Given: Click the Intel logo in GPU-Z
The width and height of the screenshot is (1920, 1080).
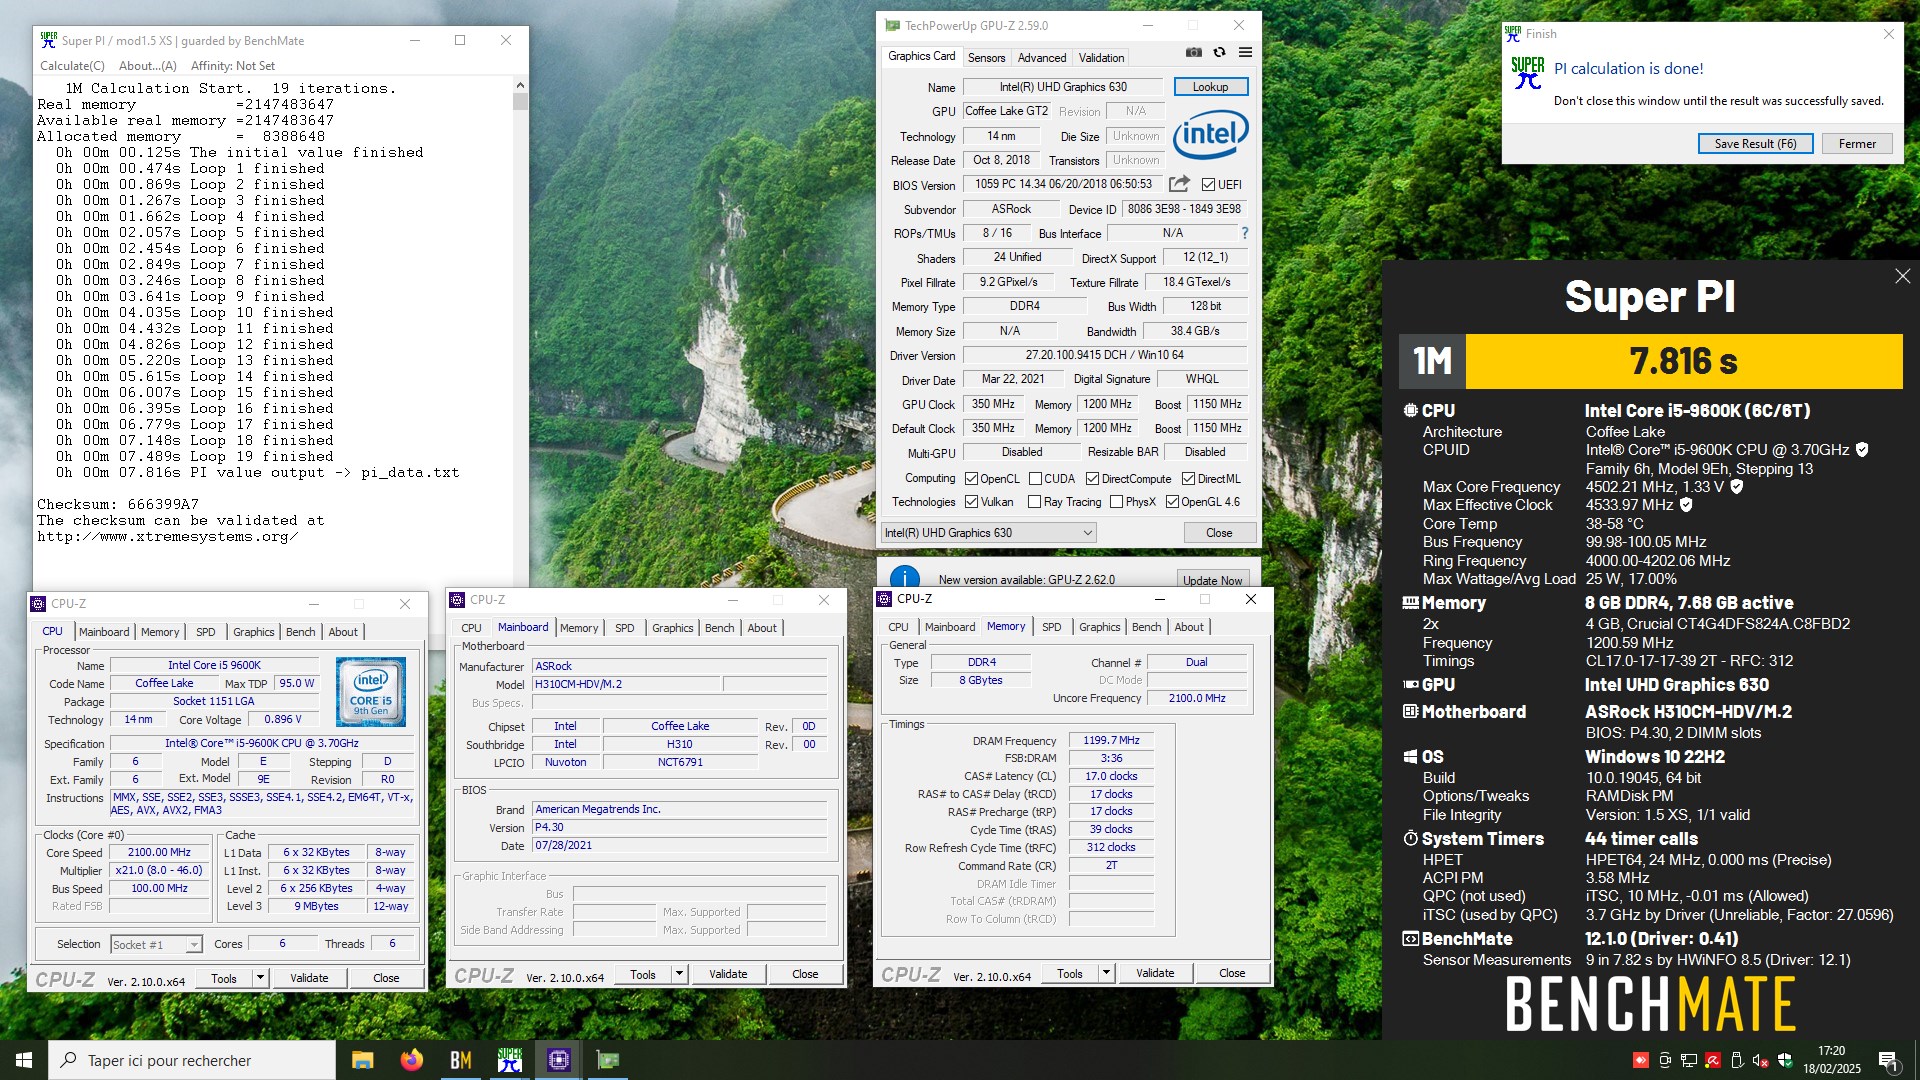Looking at the screenshot, I should pos(1210,135).
